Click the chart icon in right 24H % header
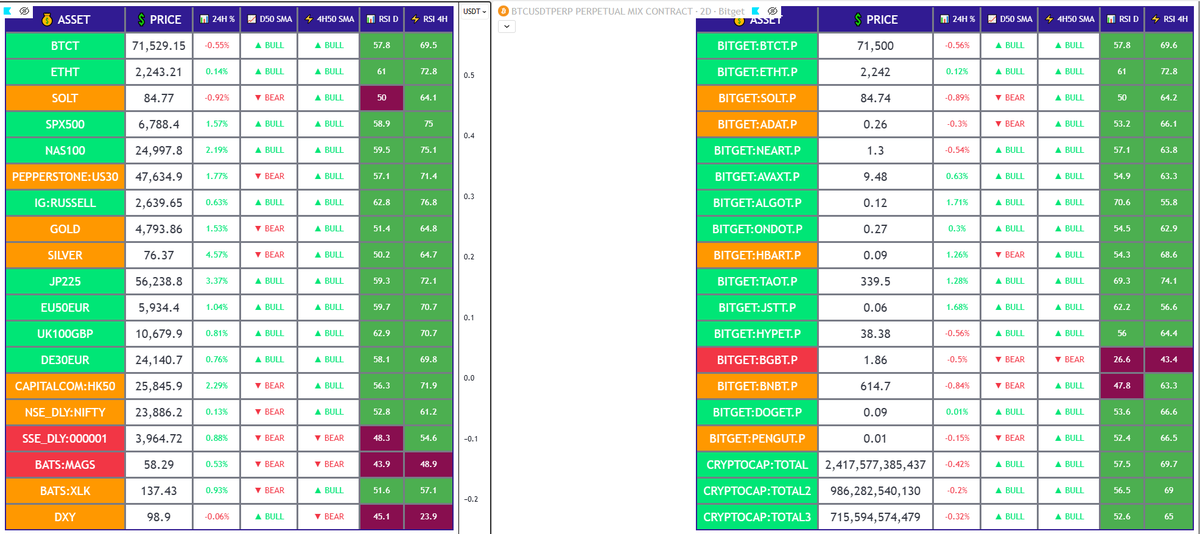 coord(946,20)
